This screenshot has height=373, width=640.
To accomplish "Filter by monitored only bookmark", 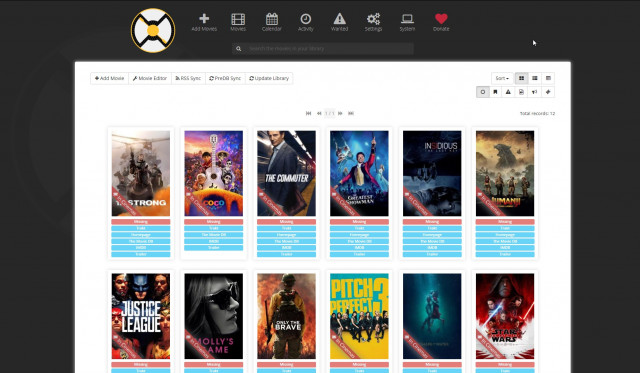I will pyautogui.click(x=496, y=92).
